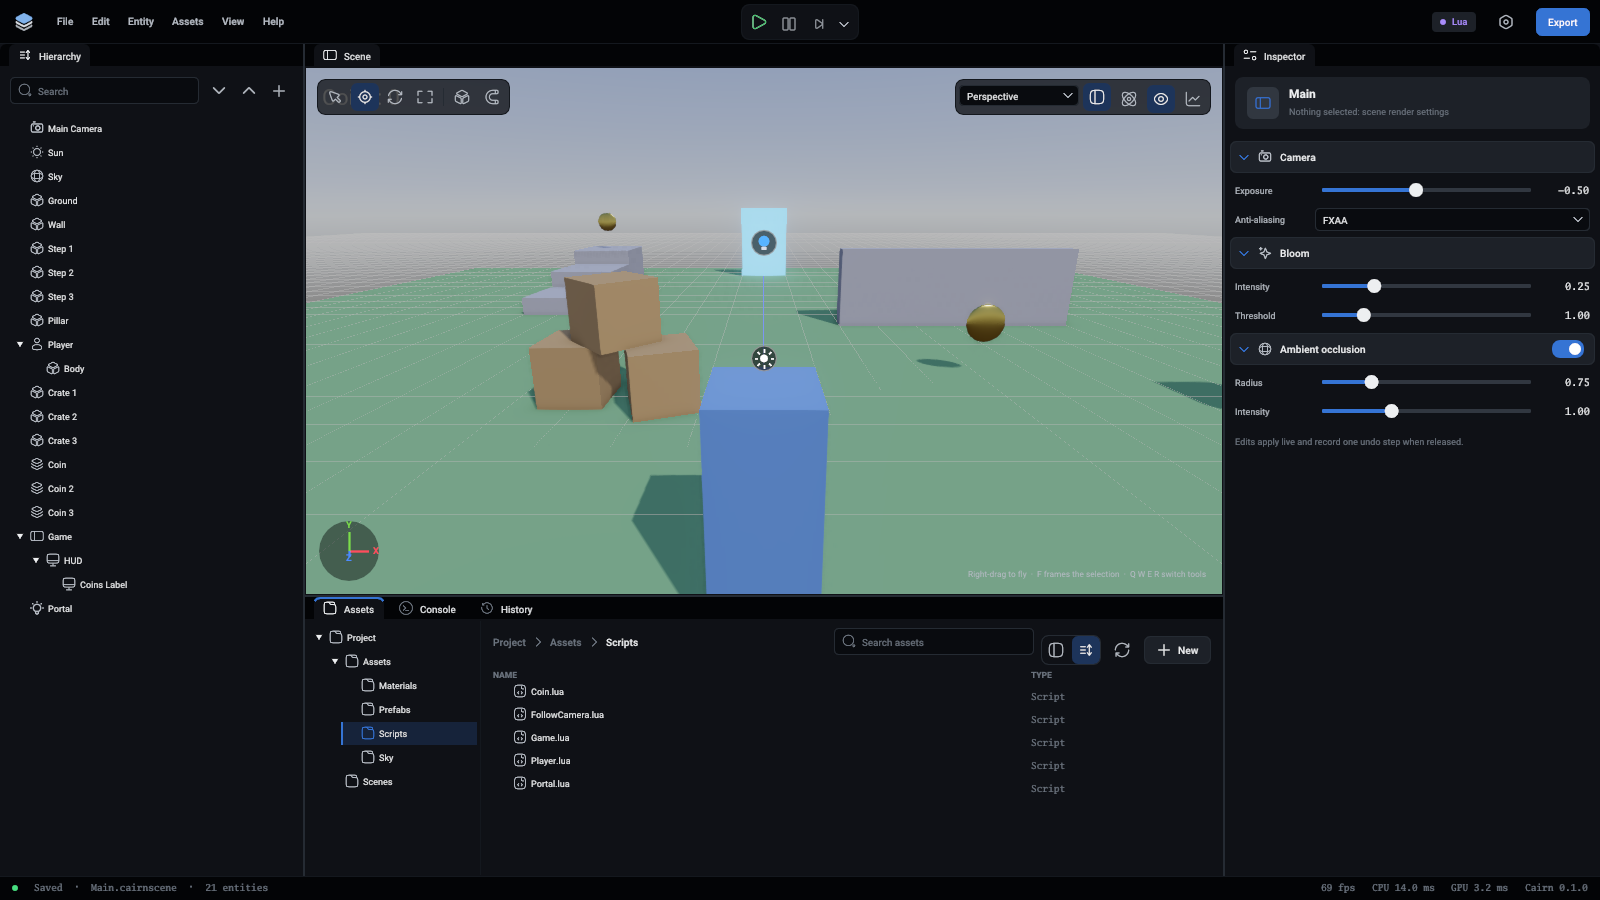The image size is (1600, 900).
Task: Open the settings hexagon gear icon
Action: pyautogui.click(x=1506, y=22)
